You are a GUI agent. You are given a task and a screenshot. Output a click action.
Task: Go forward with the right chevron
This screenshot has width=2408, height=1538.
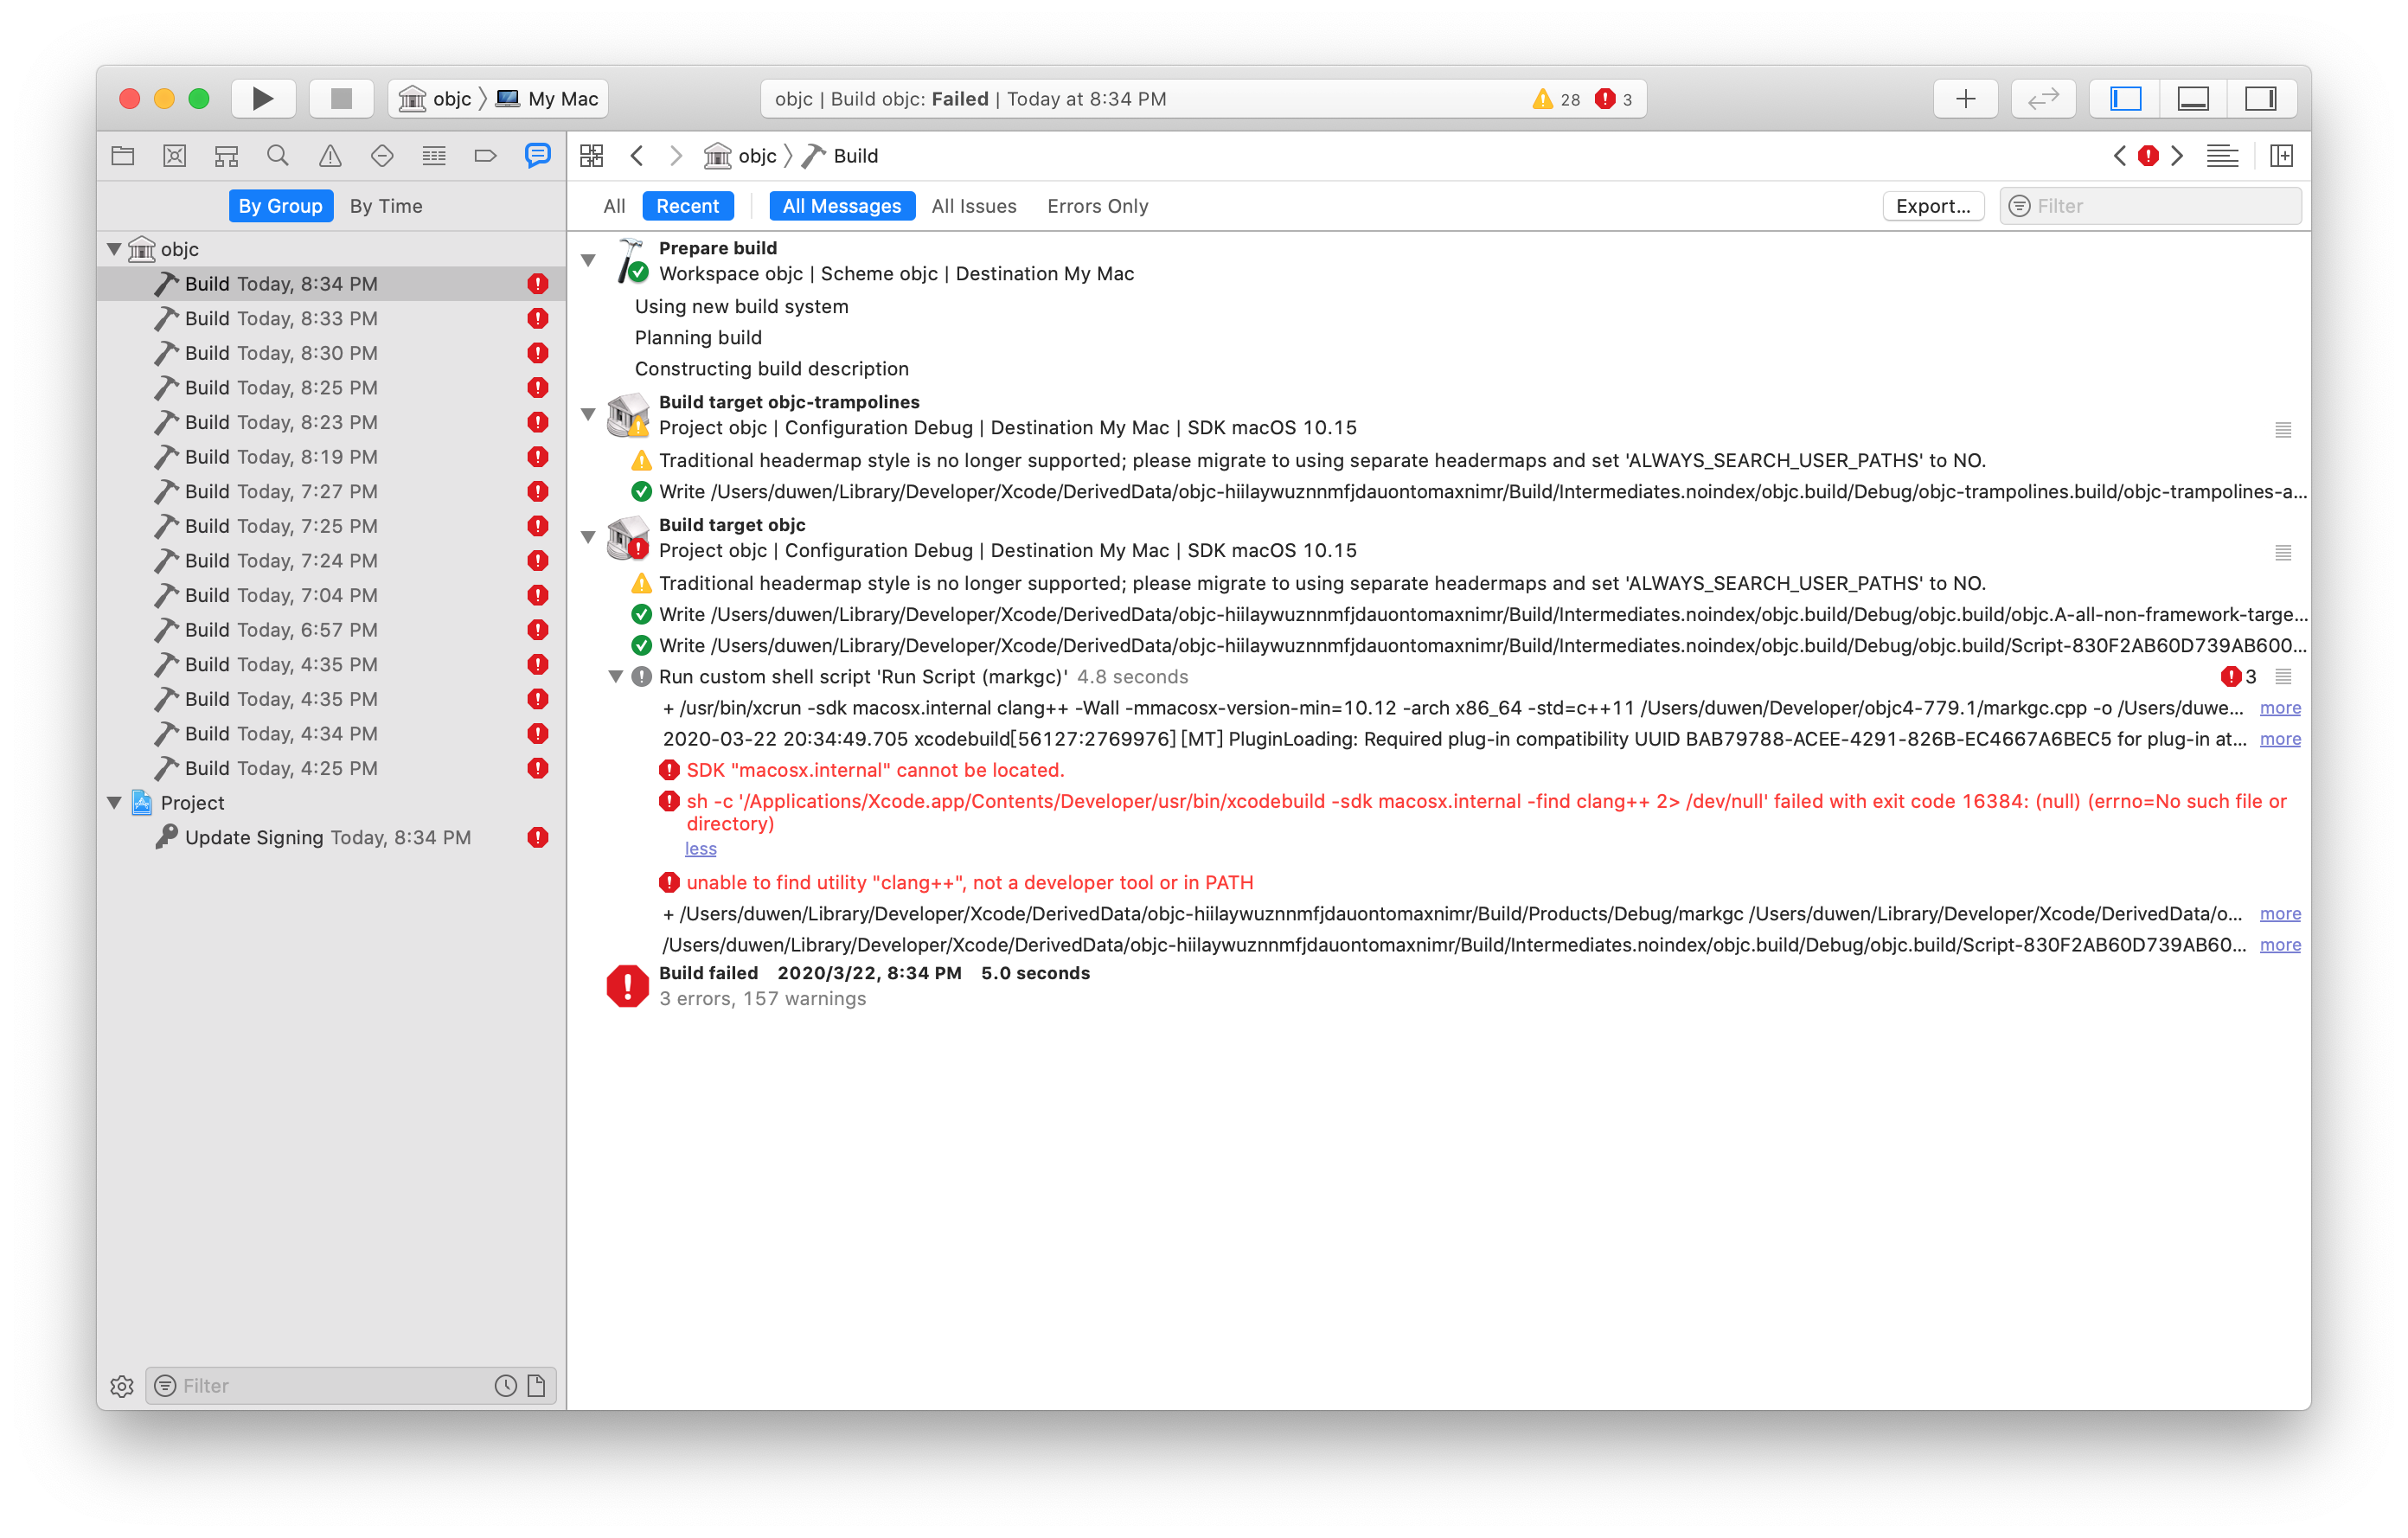click(x=676, y=155)
